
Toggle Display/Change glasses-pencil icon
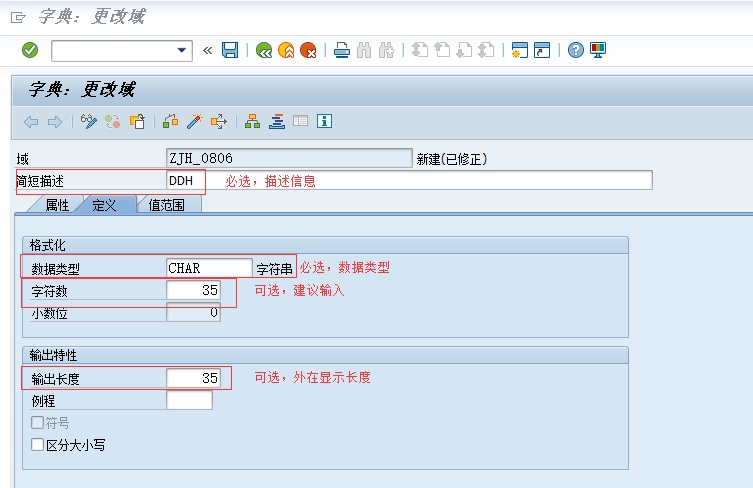89,122
